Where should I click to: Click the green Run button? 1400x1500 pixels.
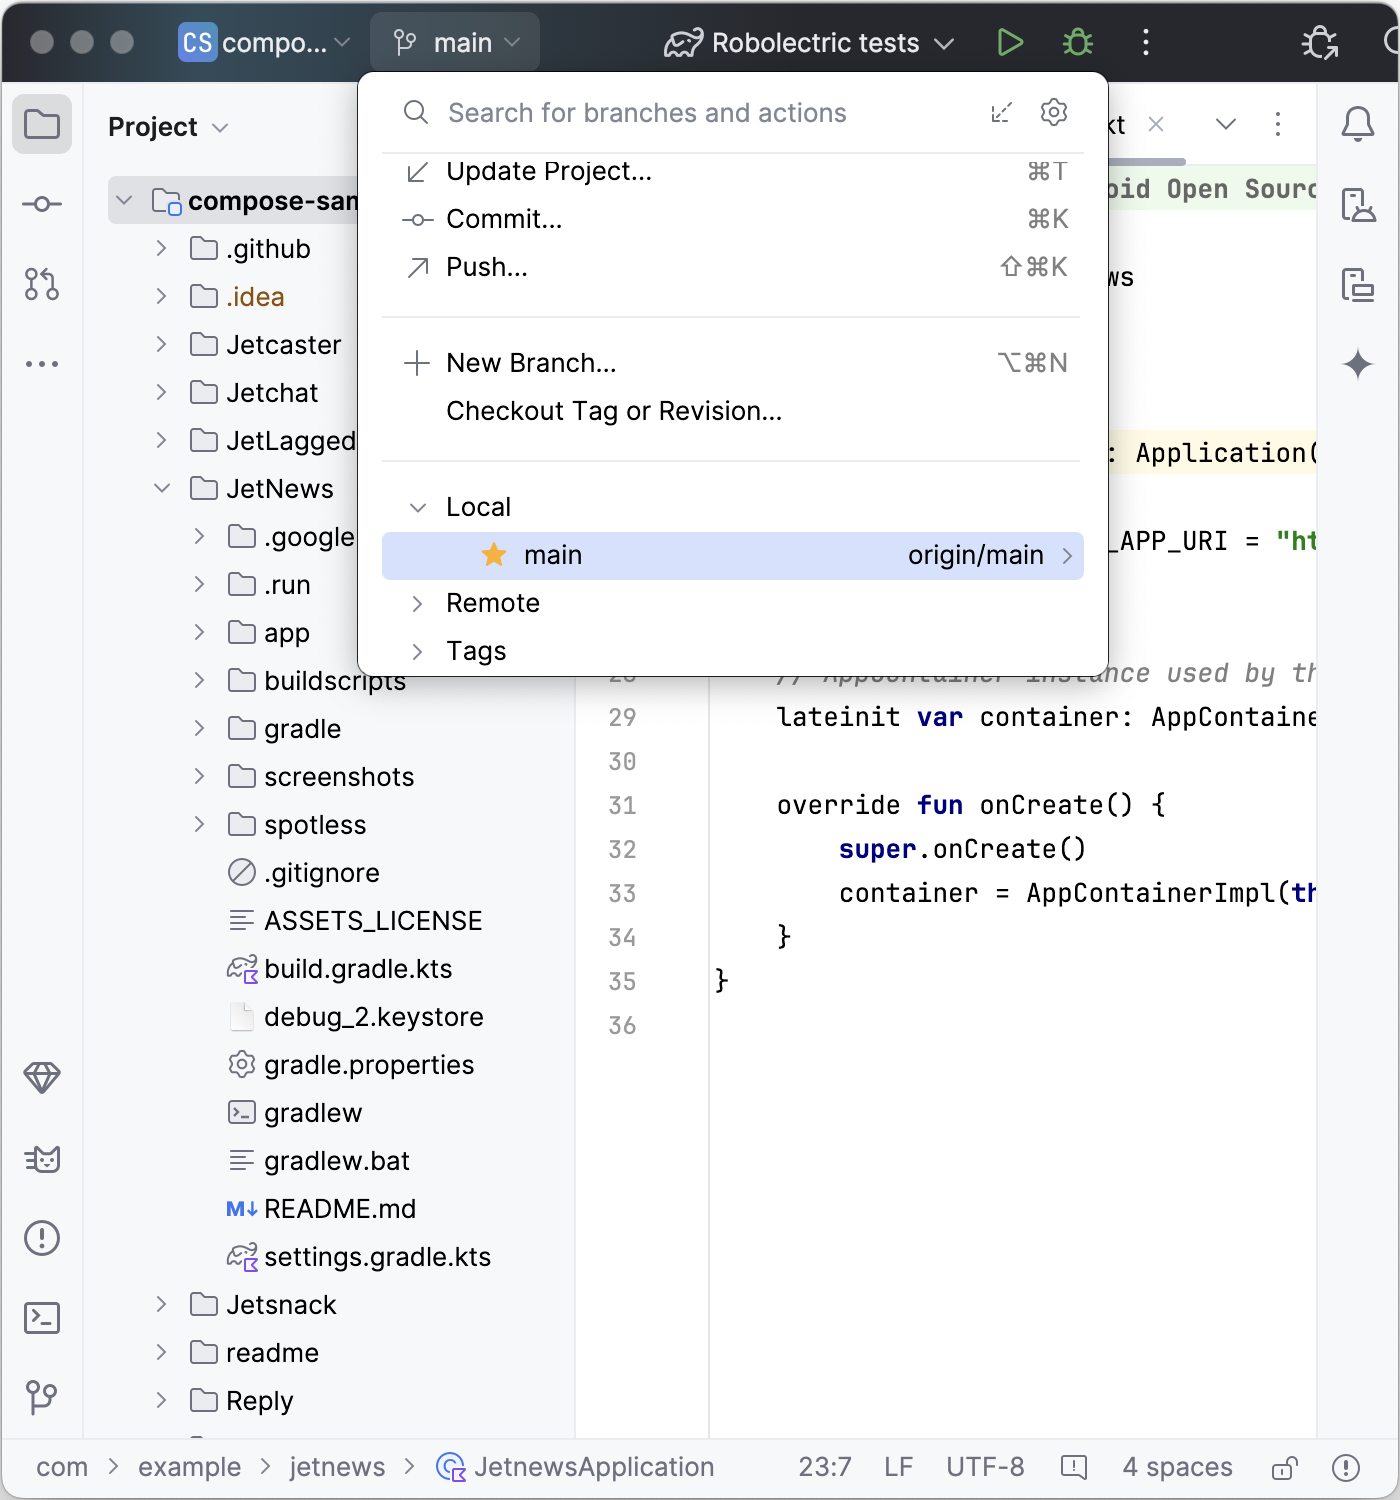pyautogui.click(x=1010, y=43)
